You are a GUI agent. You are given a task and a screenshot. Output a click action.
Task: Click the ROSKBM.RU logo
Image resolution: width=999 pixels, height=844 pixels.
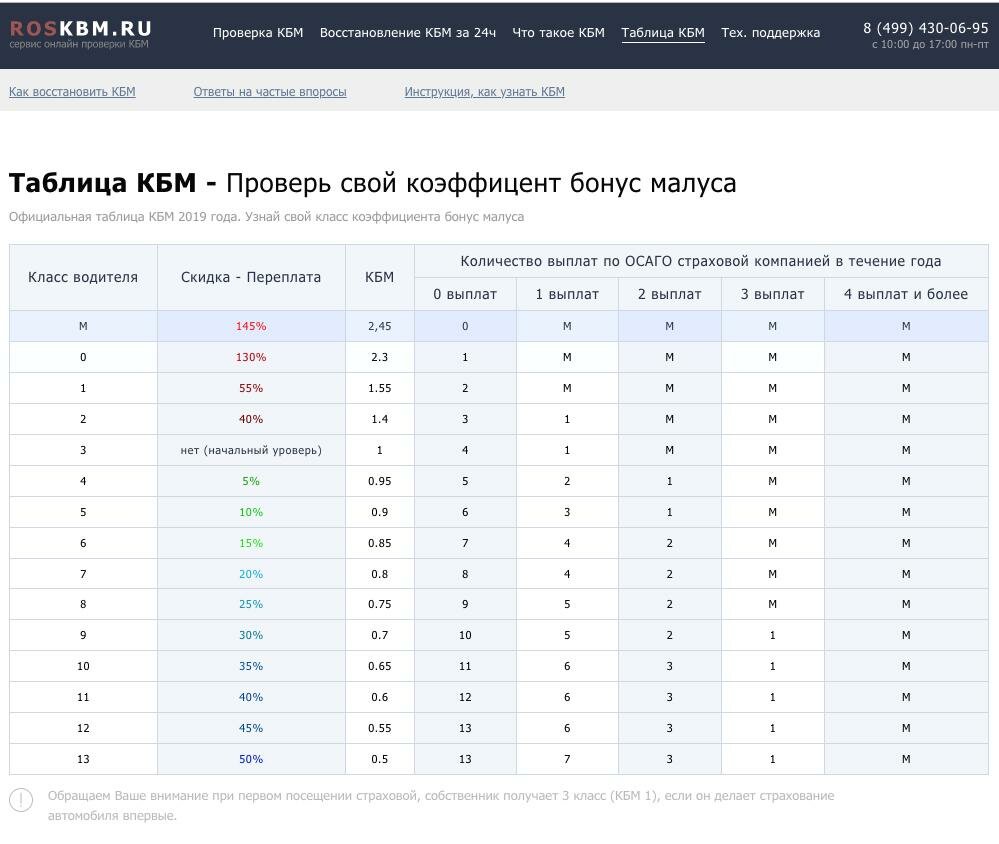[x=80, y=29]
